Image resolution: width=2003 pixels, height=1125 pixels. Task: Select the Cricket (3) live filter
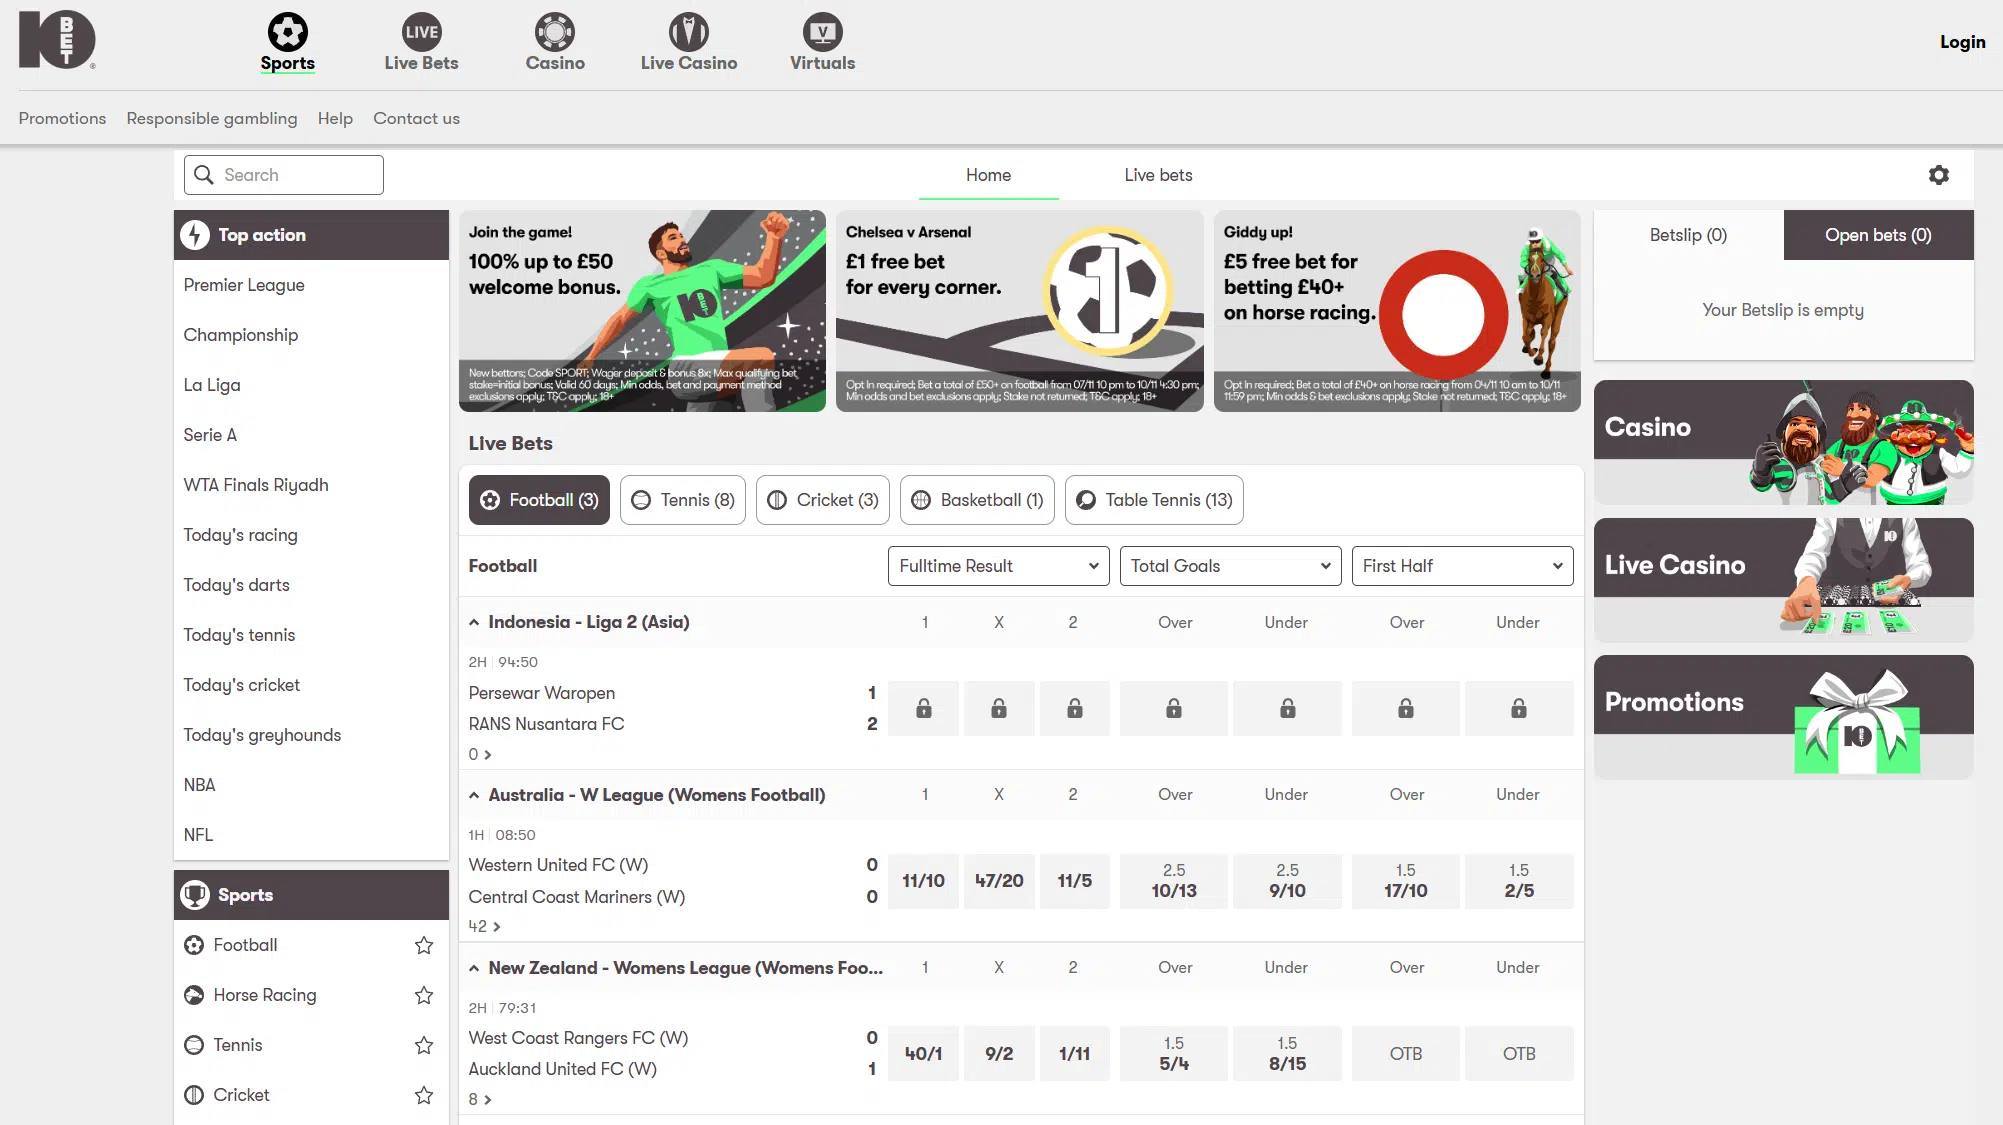coord(823,500)
